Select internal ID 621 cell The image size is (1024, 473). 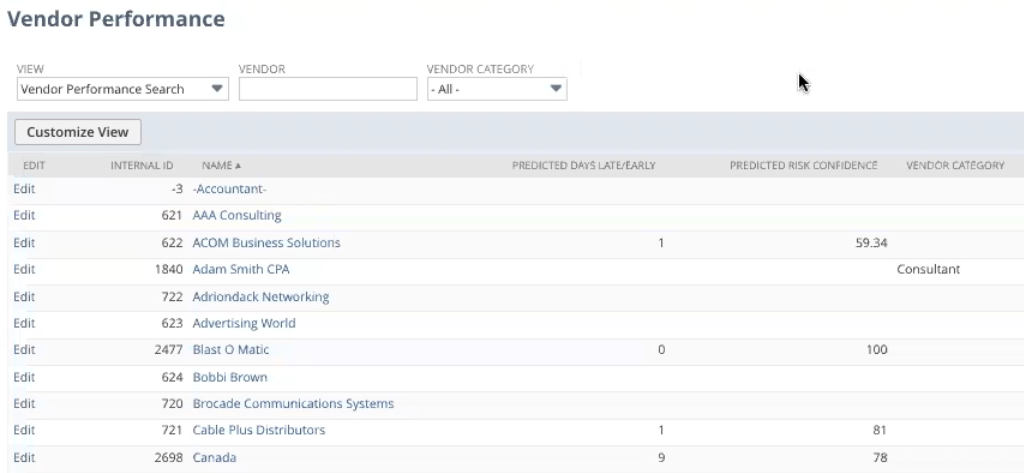coord(172,216)
